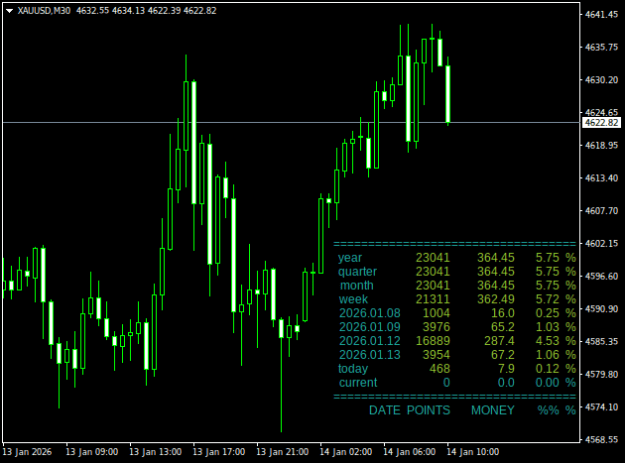Click the %% column header
The image size is (625, 463).
(x=548, y=410)
